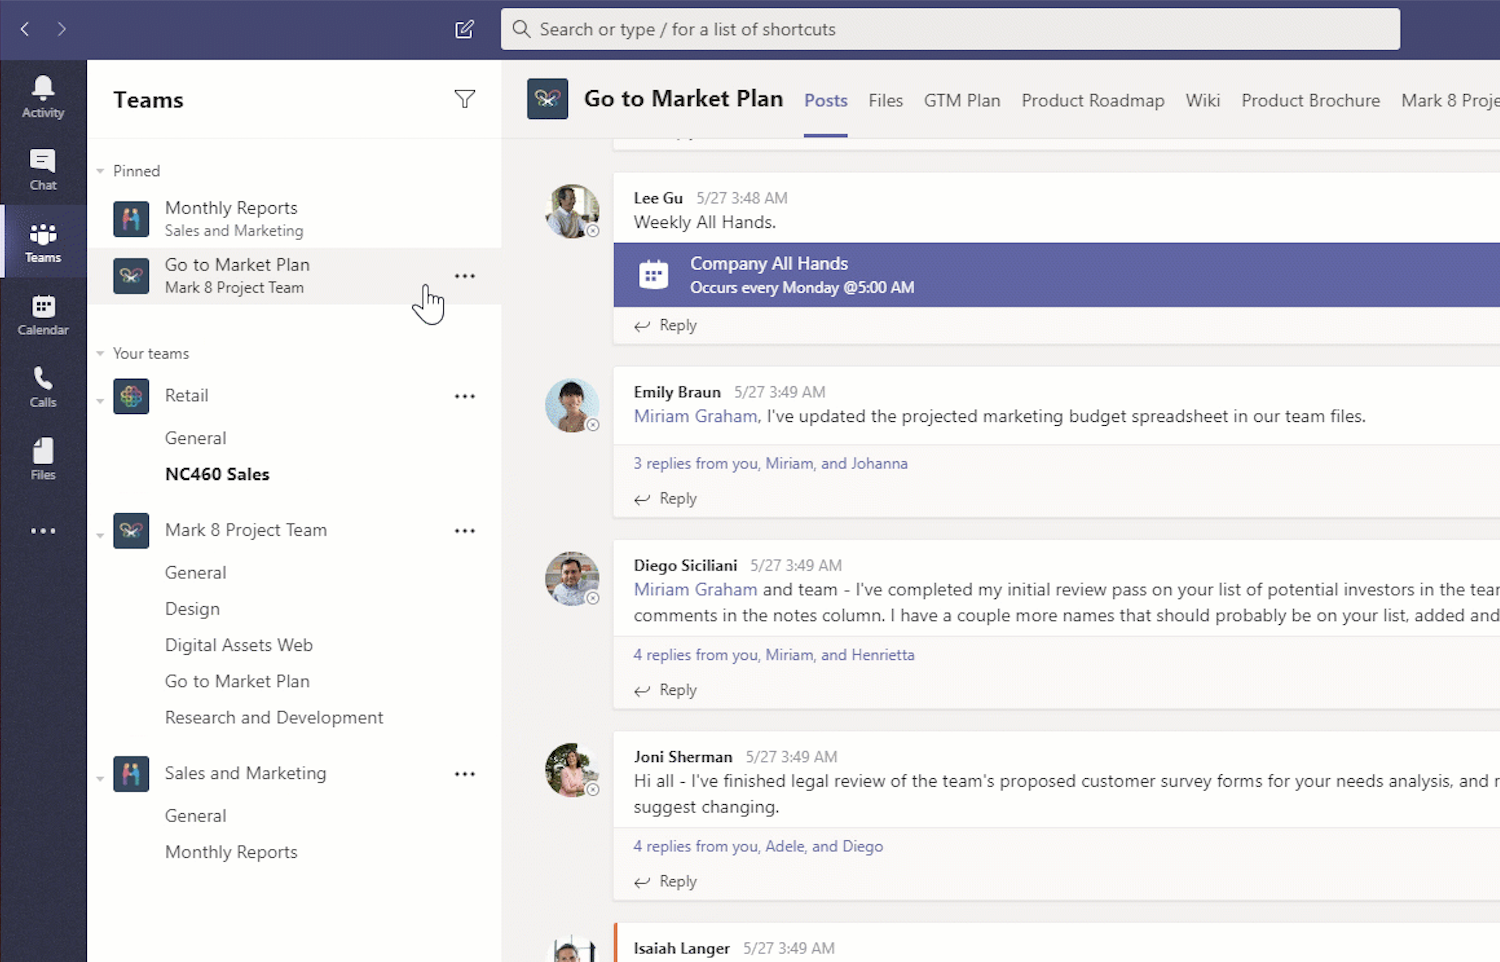This screenshot has height=962, width=1500.
Task: Open Retail General channel
Action: point(196,438)
